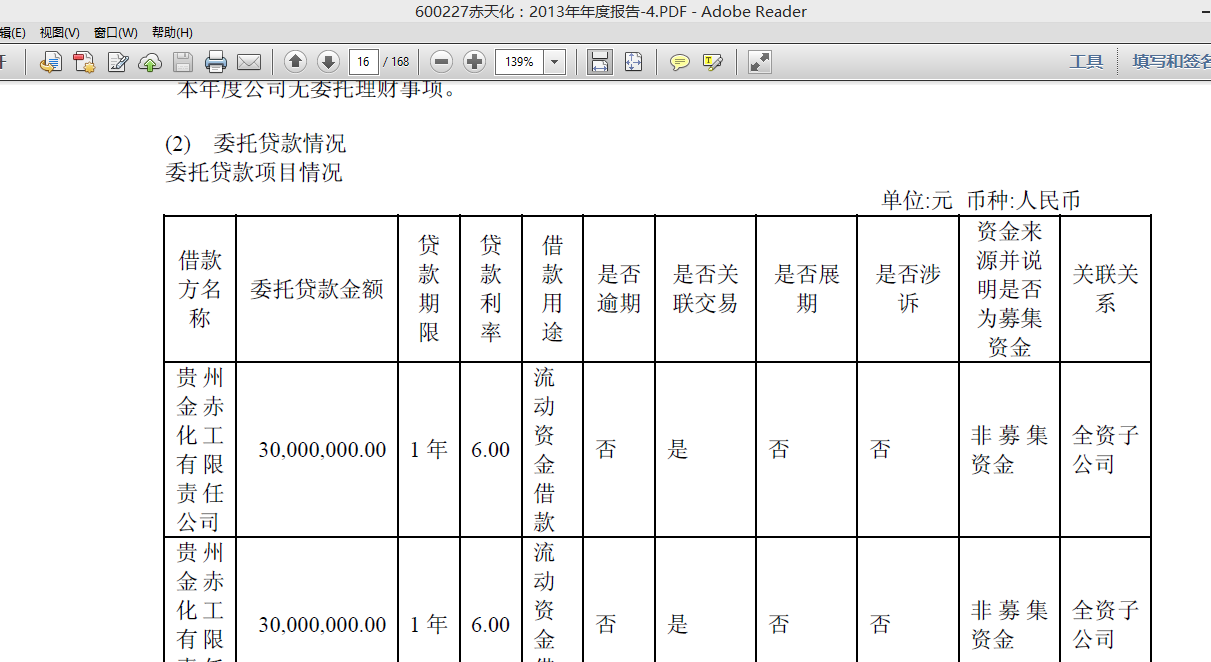The image size is (1211, 662).
Task: Open the zoom level dropdown arrow
Action: (x=555, y=62)
